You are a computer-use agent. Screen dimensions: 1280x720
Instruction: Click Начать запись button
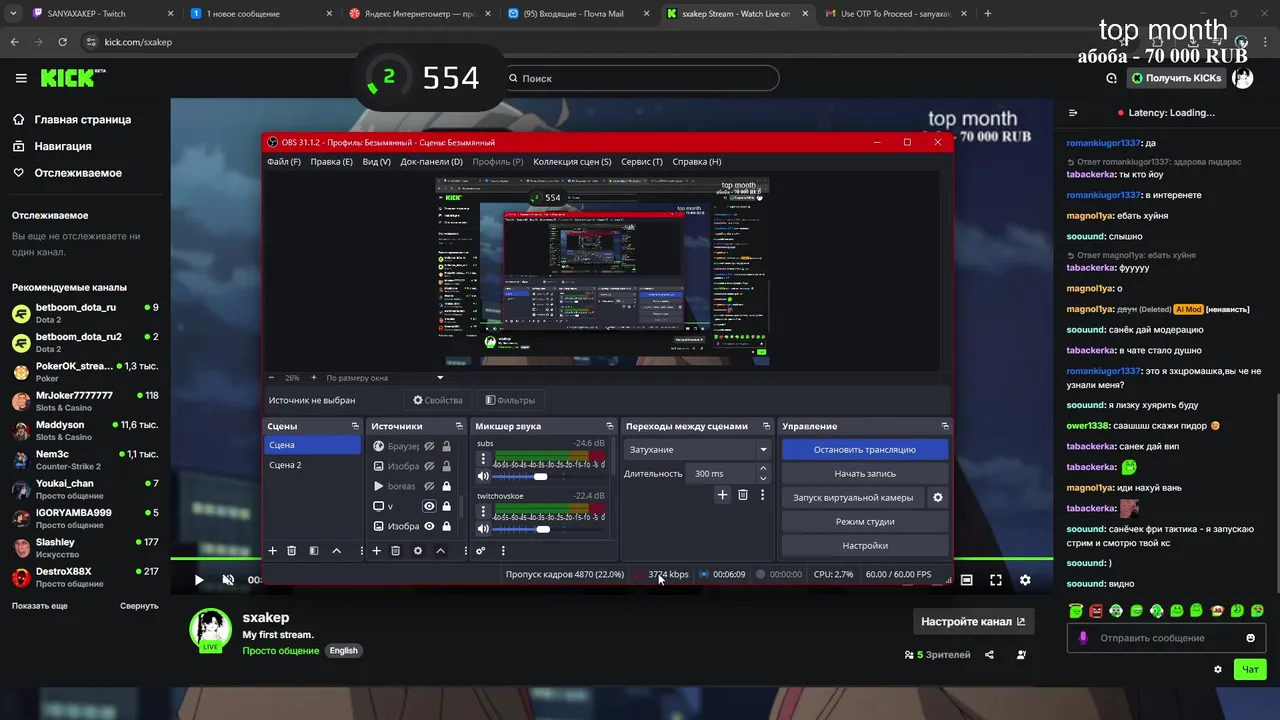click(864, 474)
